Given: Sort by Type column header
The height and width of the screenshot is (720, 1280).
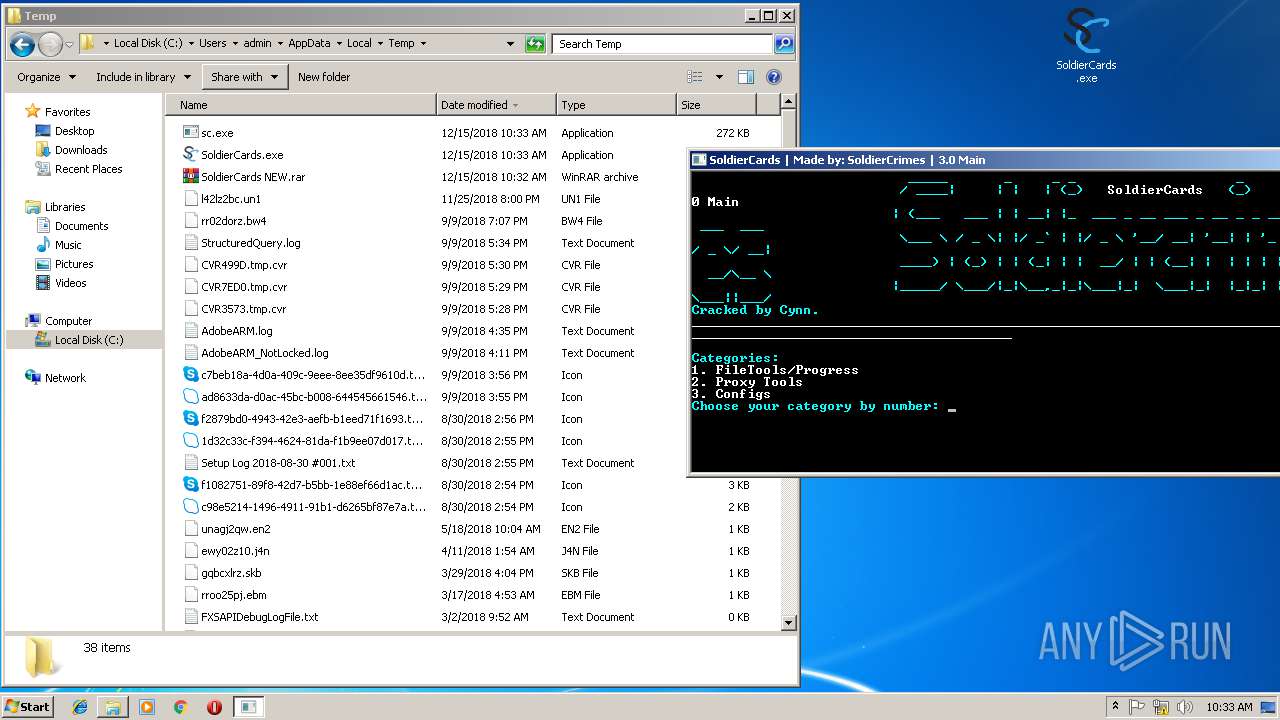Looking at the screenshot, I should [x=616, y=105].
